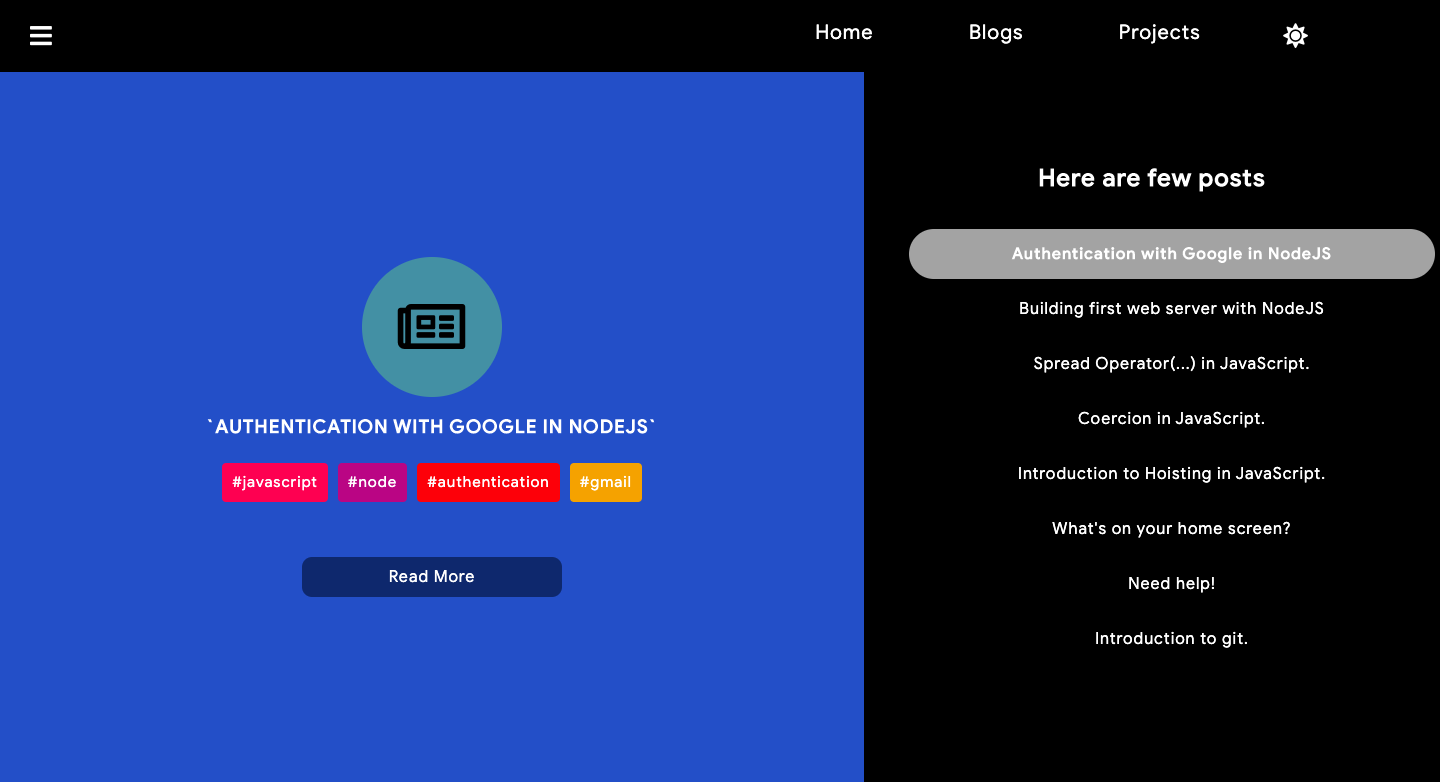Toggle light/dark theme sun icon
This screenshot has height=782, width=1440.
click(1295, 36)
